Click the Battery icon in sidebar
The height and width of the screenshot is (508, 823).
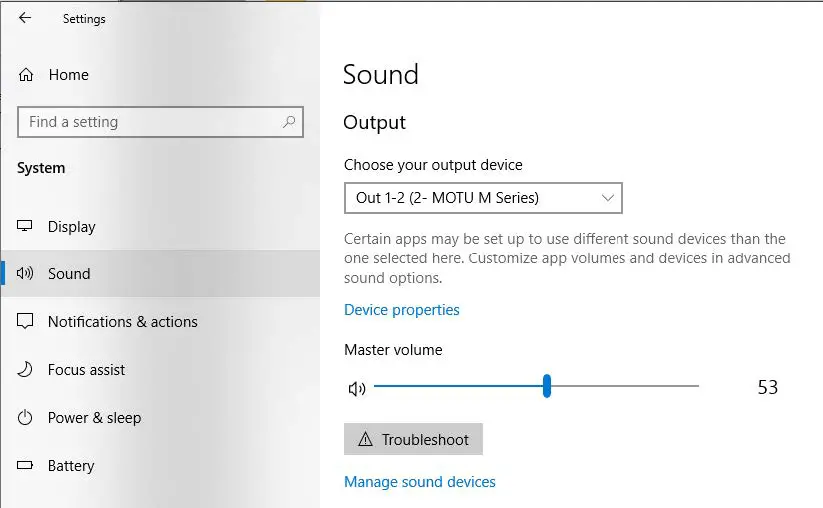[x=26, y=466]
